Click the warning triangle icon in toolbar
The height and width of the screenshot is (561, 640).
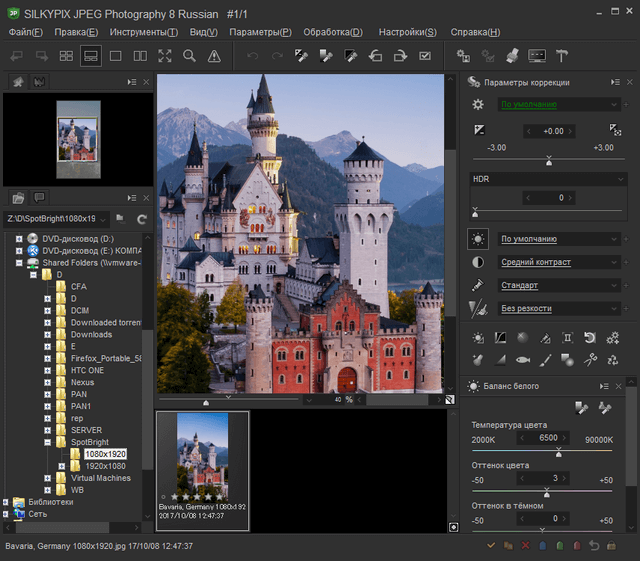pos(214,56)
